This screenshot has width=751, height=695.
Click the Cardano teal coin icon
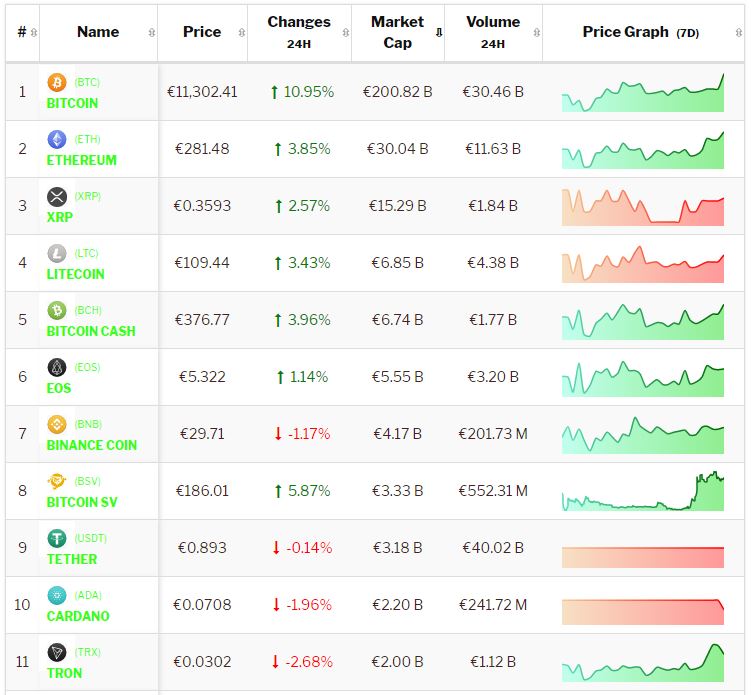pyautogui.click(x=57, y=595)
